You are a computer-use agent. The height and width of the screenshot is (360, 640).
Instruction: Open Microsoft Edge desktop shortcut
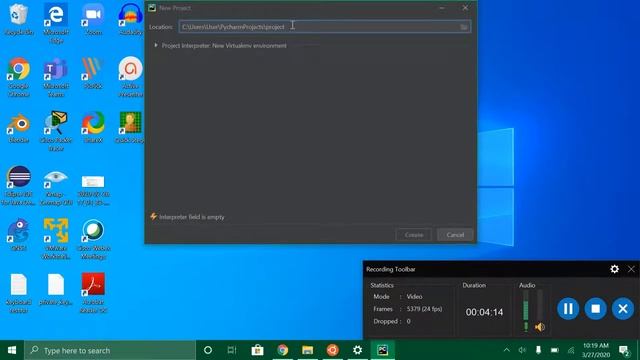pos(56,22)
